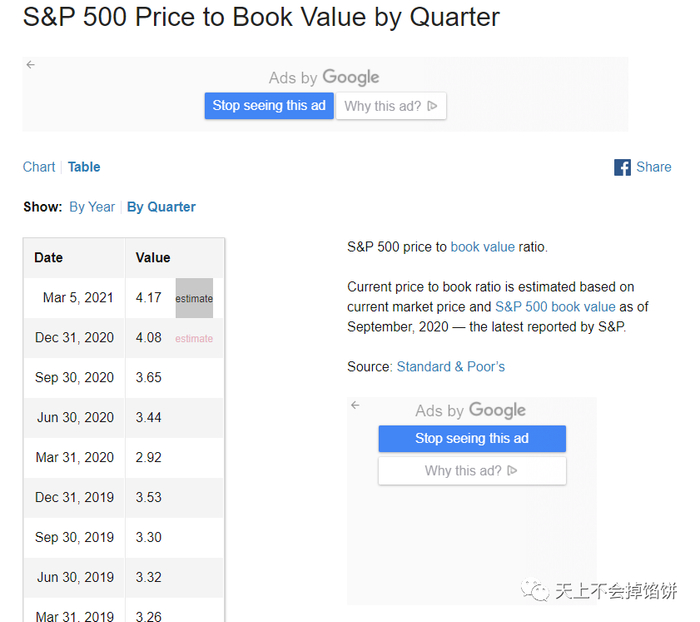Viewport: 700px width, 622px height.
Task: Click the Value column header
Action: click(x=153, y=257)
